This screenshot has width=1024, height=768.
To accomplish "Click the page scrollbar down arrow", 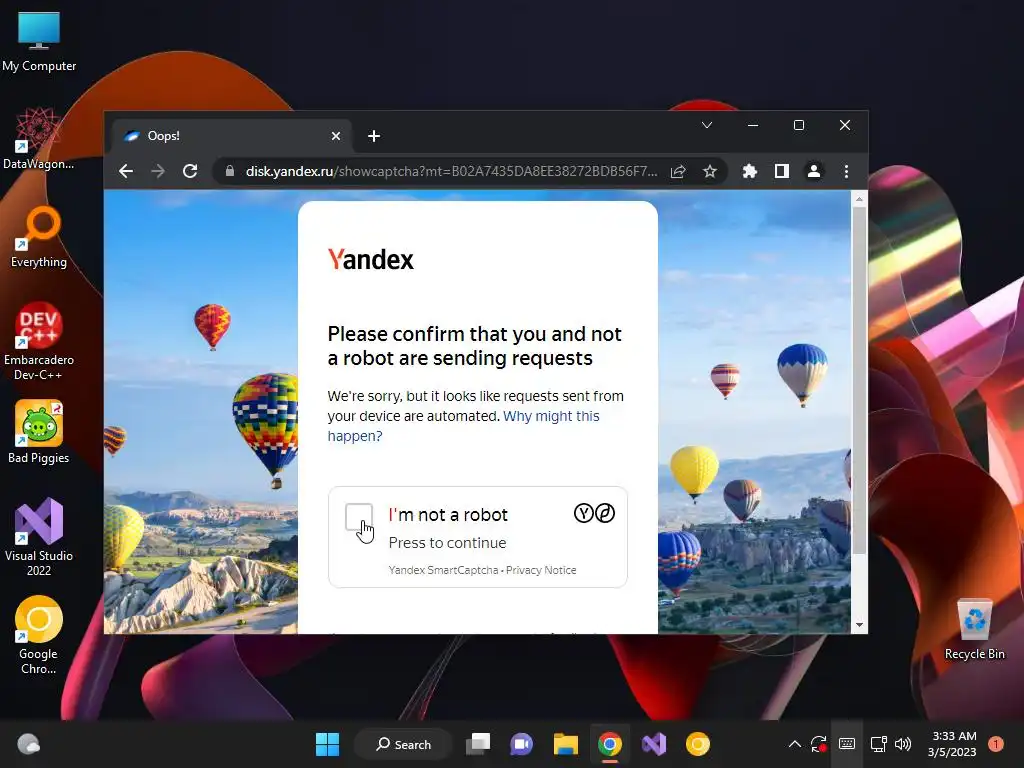I will point(859,625).
